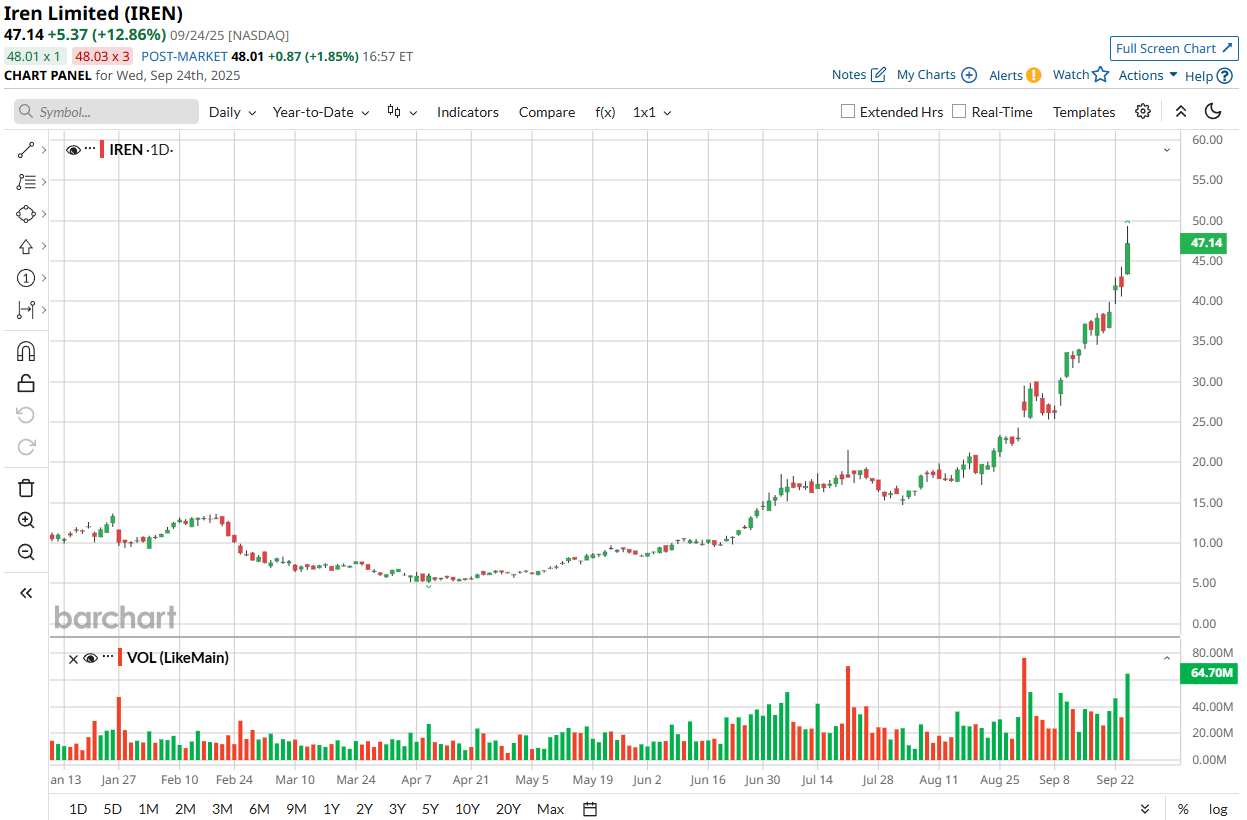1247x820 pixels.
Task: Toggle the lock drawings icon
Action: tap(26, 383)
